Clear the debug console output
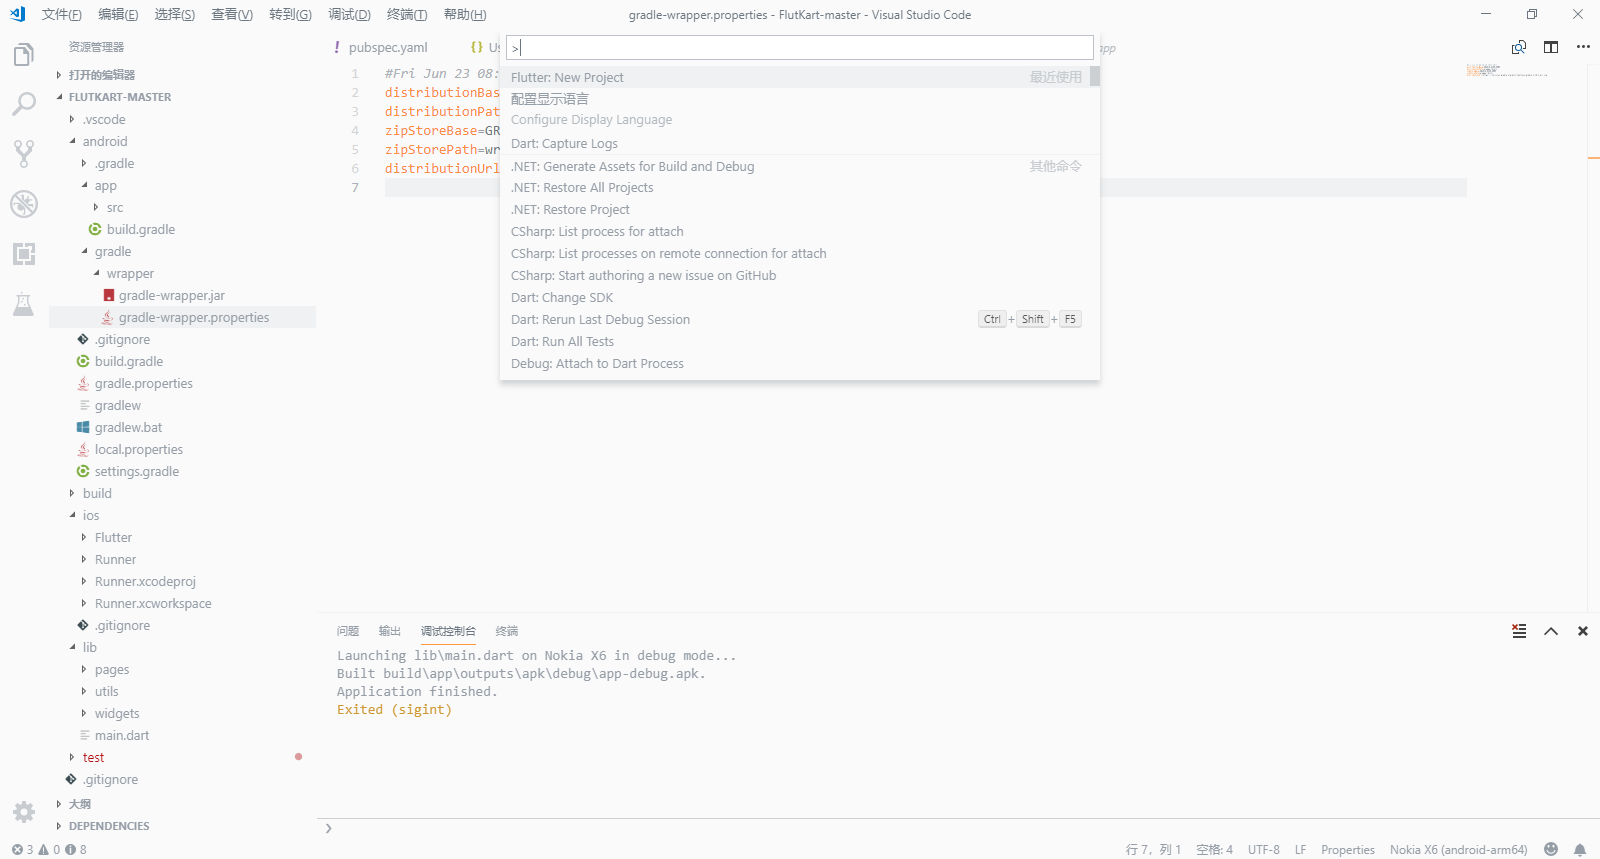The height and width of the screenshot is (859, 1600). (x=1519, y=631)
